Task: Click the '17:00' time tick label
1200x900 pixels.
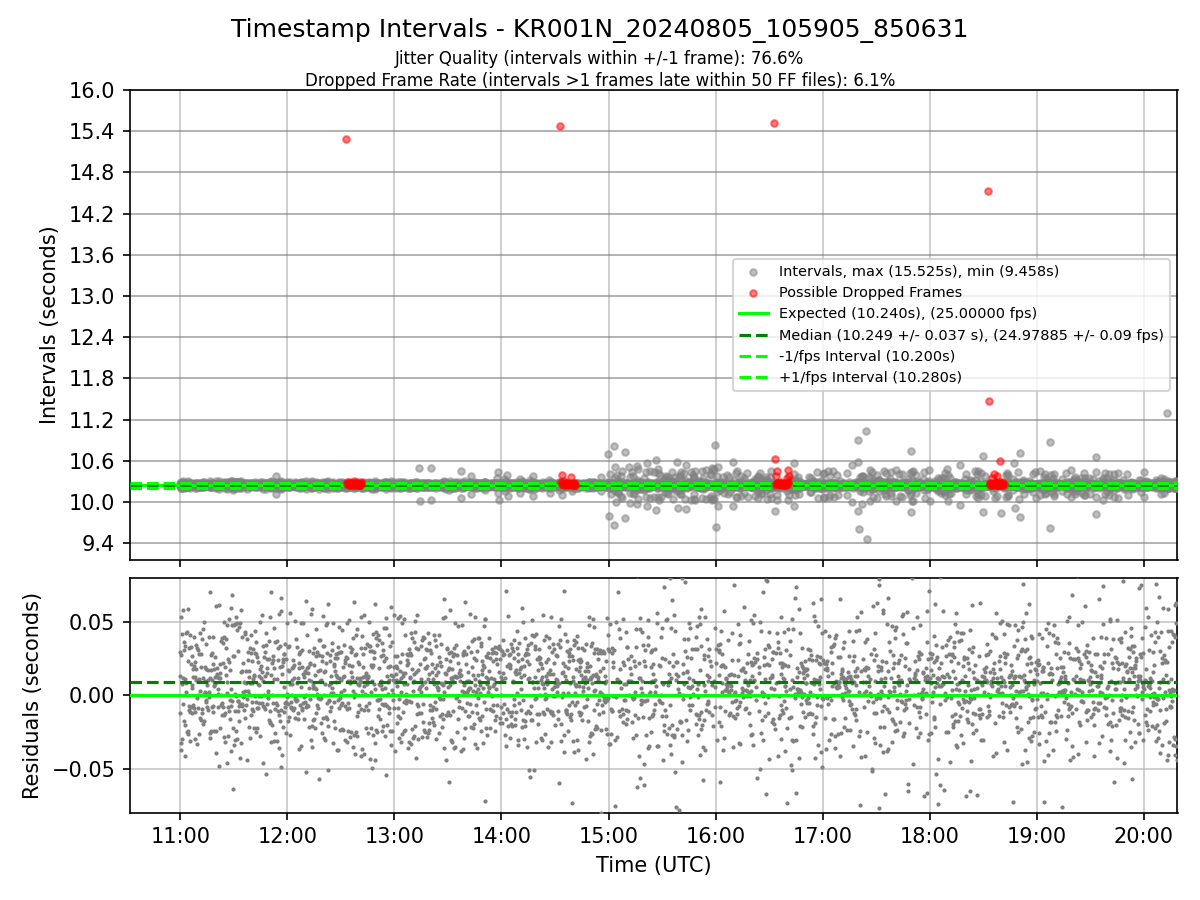Action: point(823,835)
